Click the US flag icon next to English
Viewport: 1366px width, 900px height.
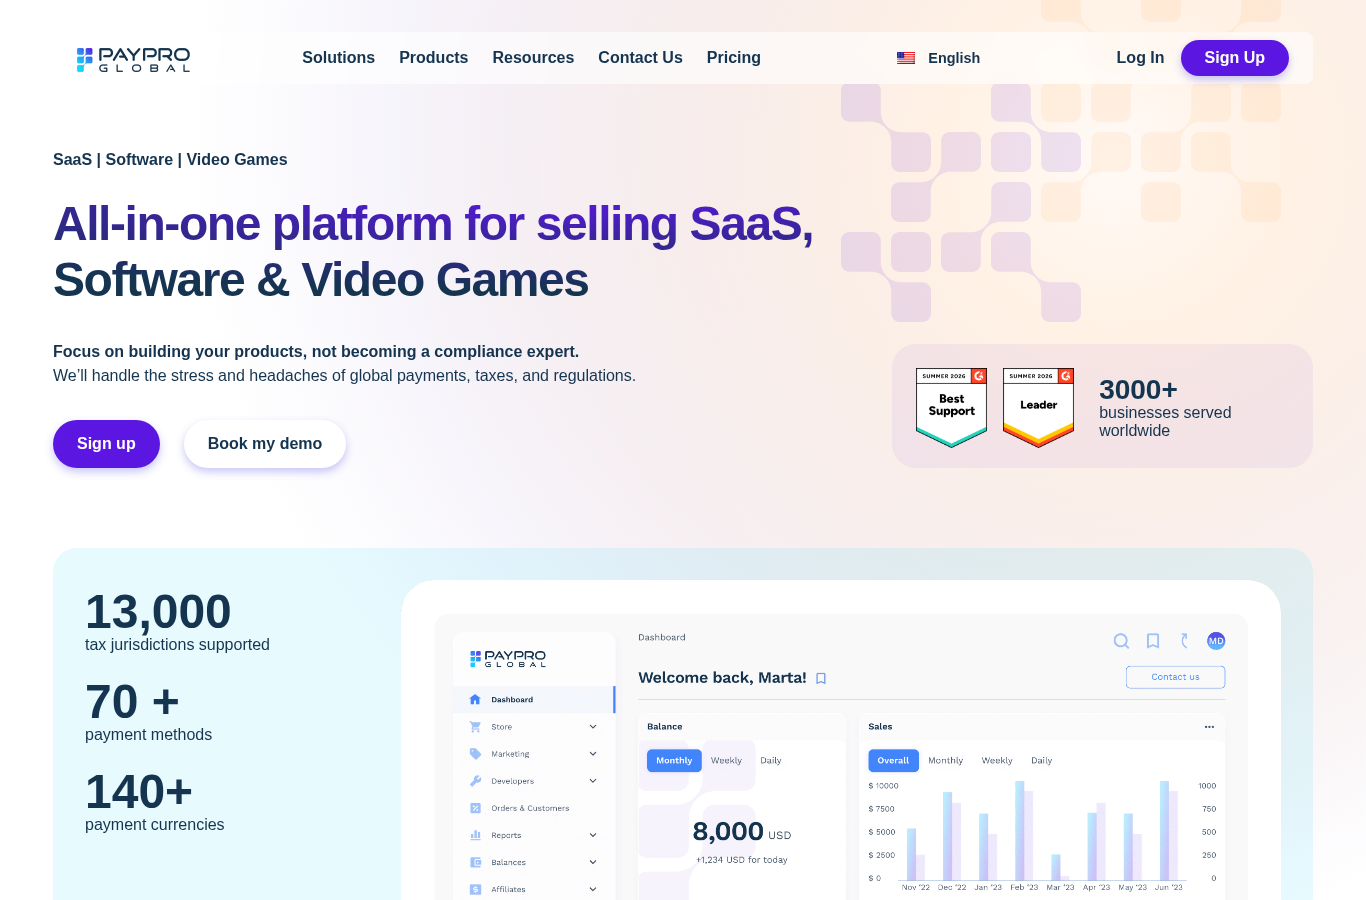click(906, 58)
